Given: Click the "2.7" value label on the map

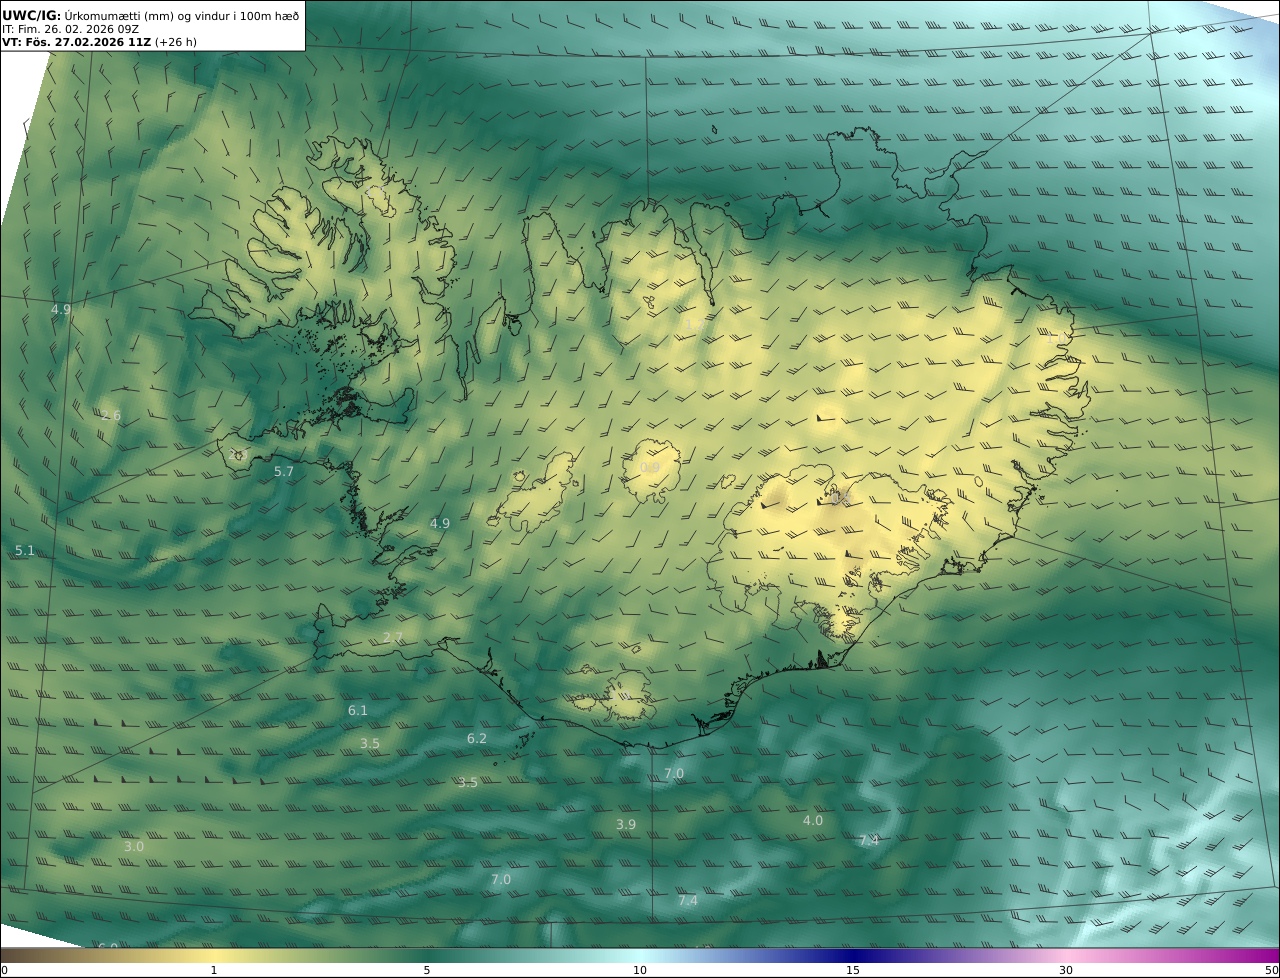Looking at the screenshot, I should (393, 638).
